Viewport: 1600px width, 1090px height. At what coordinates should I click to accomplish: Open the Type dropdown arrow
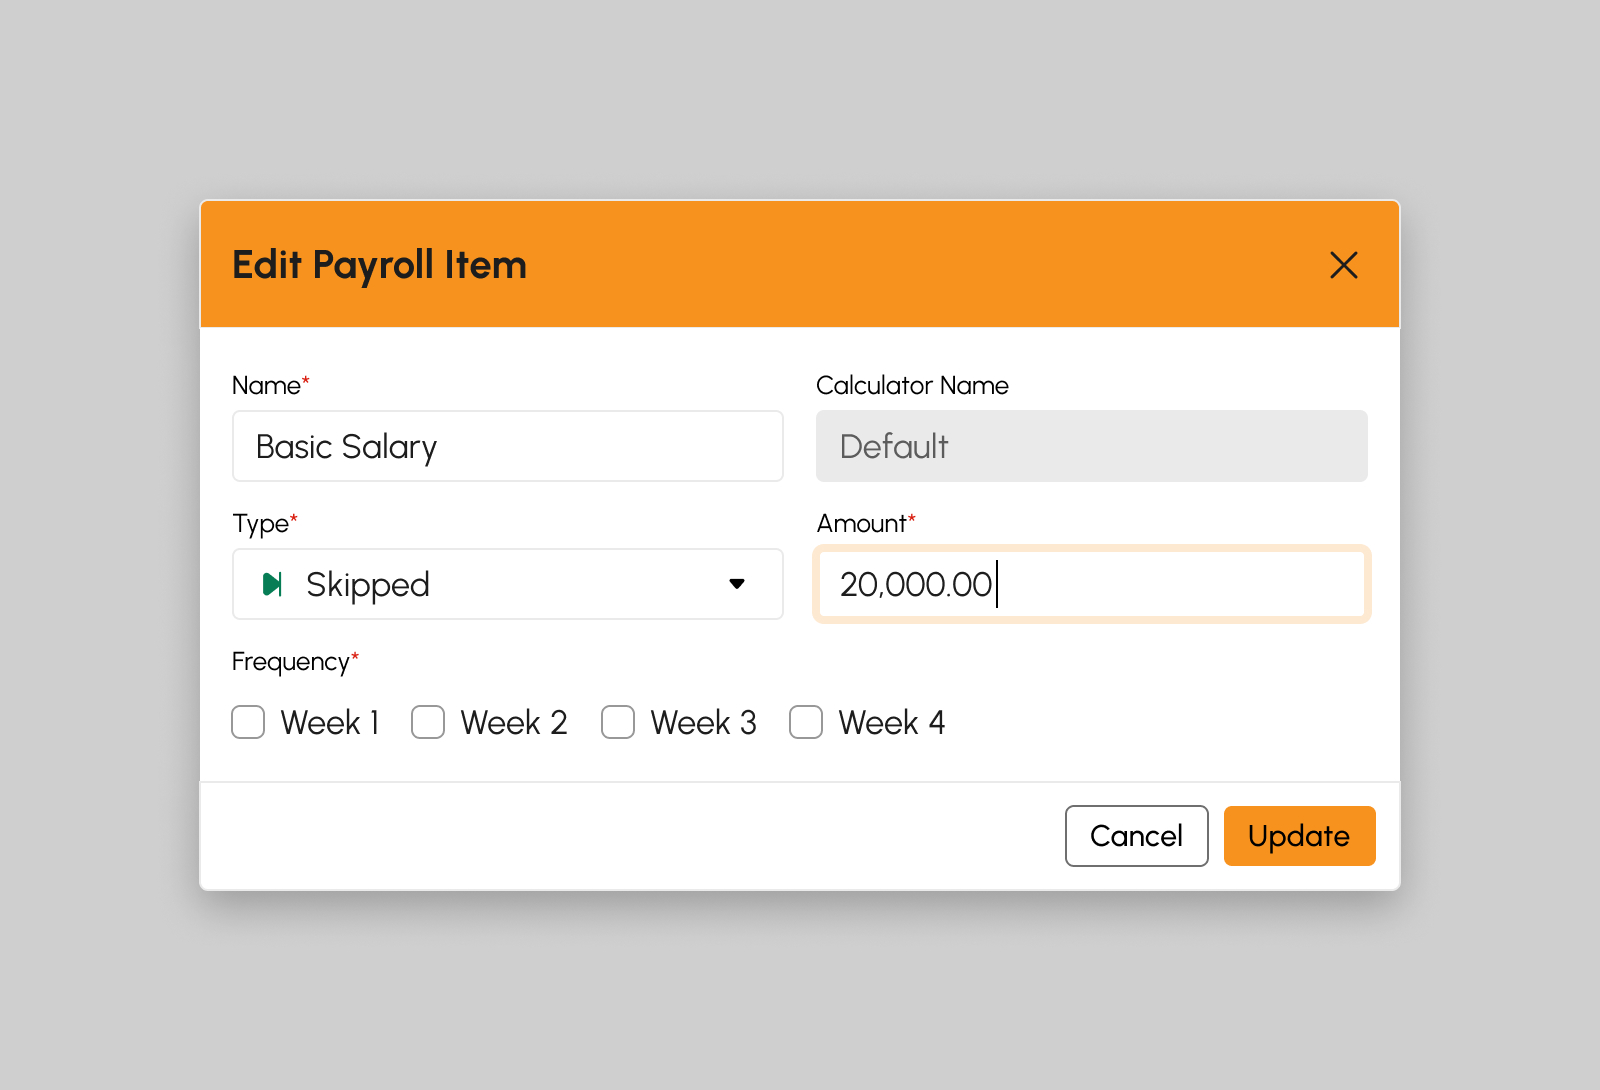click(x=737, y=584)
